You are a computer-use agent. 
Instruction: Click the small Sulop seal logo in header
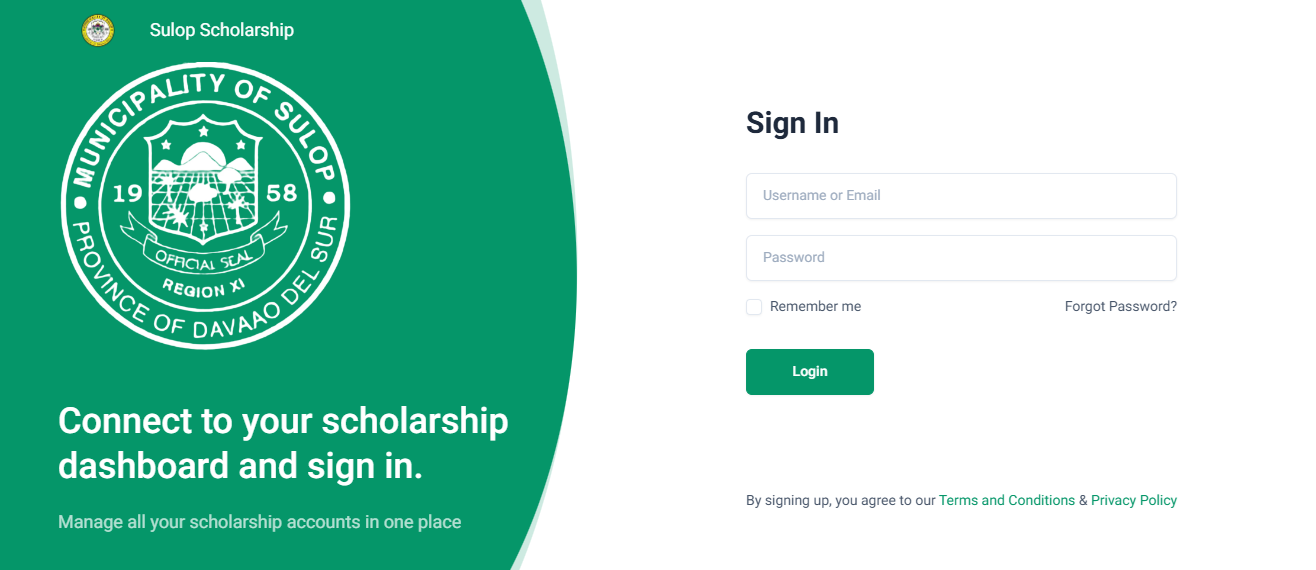coord(98,30)
